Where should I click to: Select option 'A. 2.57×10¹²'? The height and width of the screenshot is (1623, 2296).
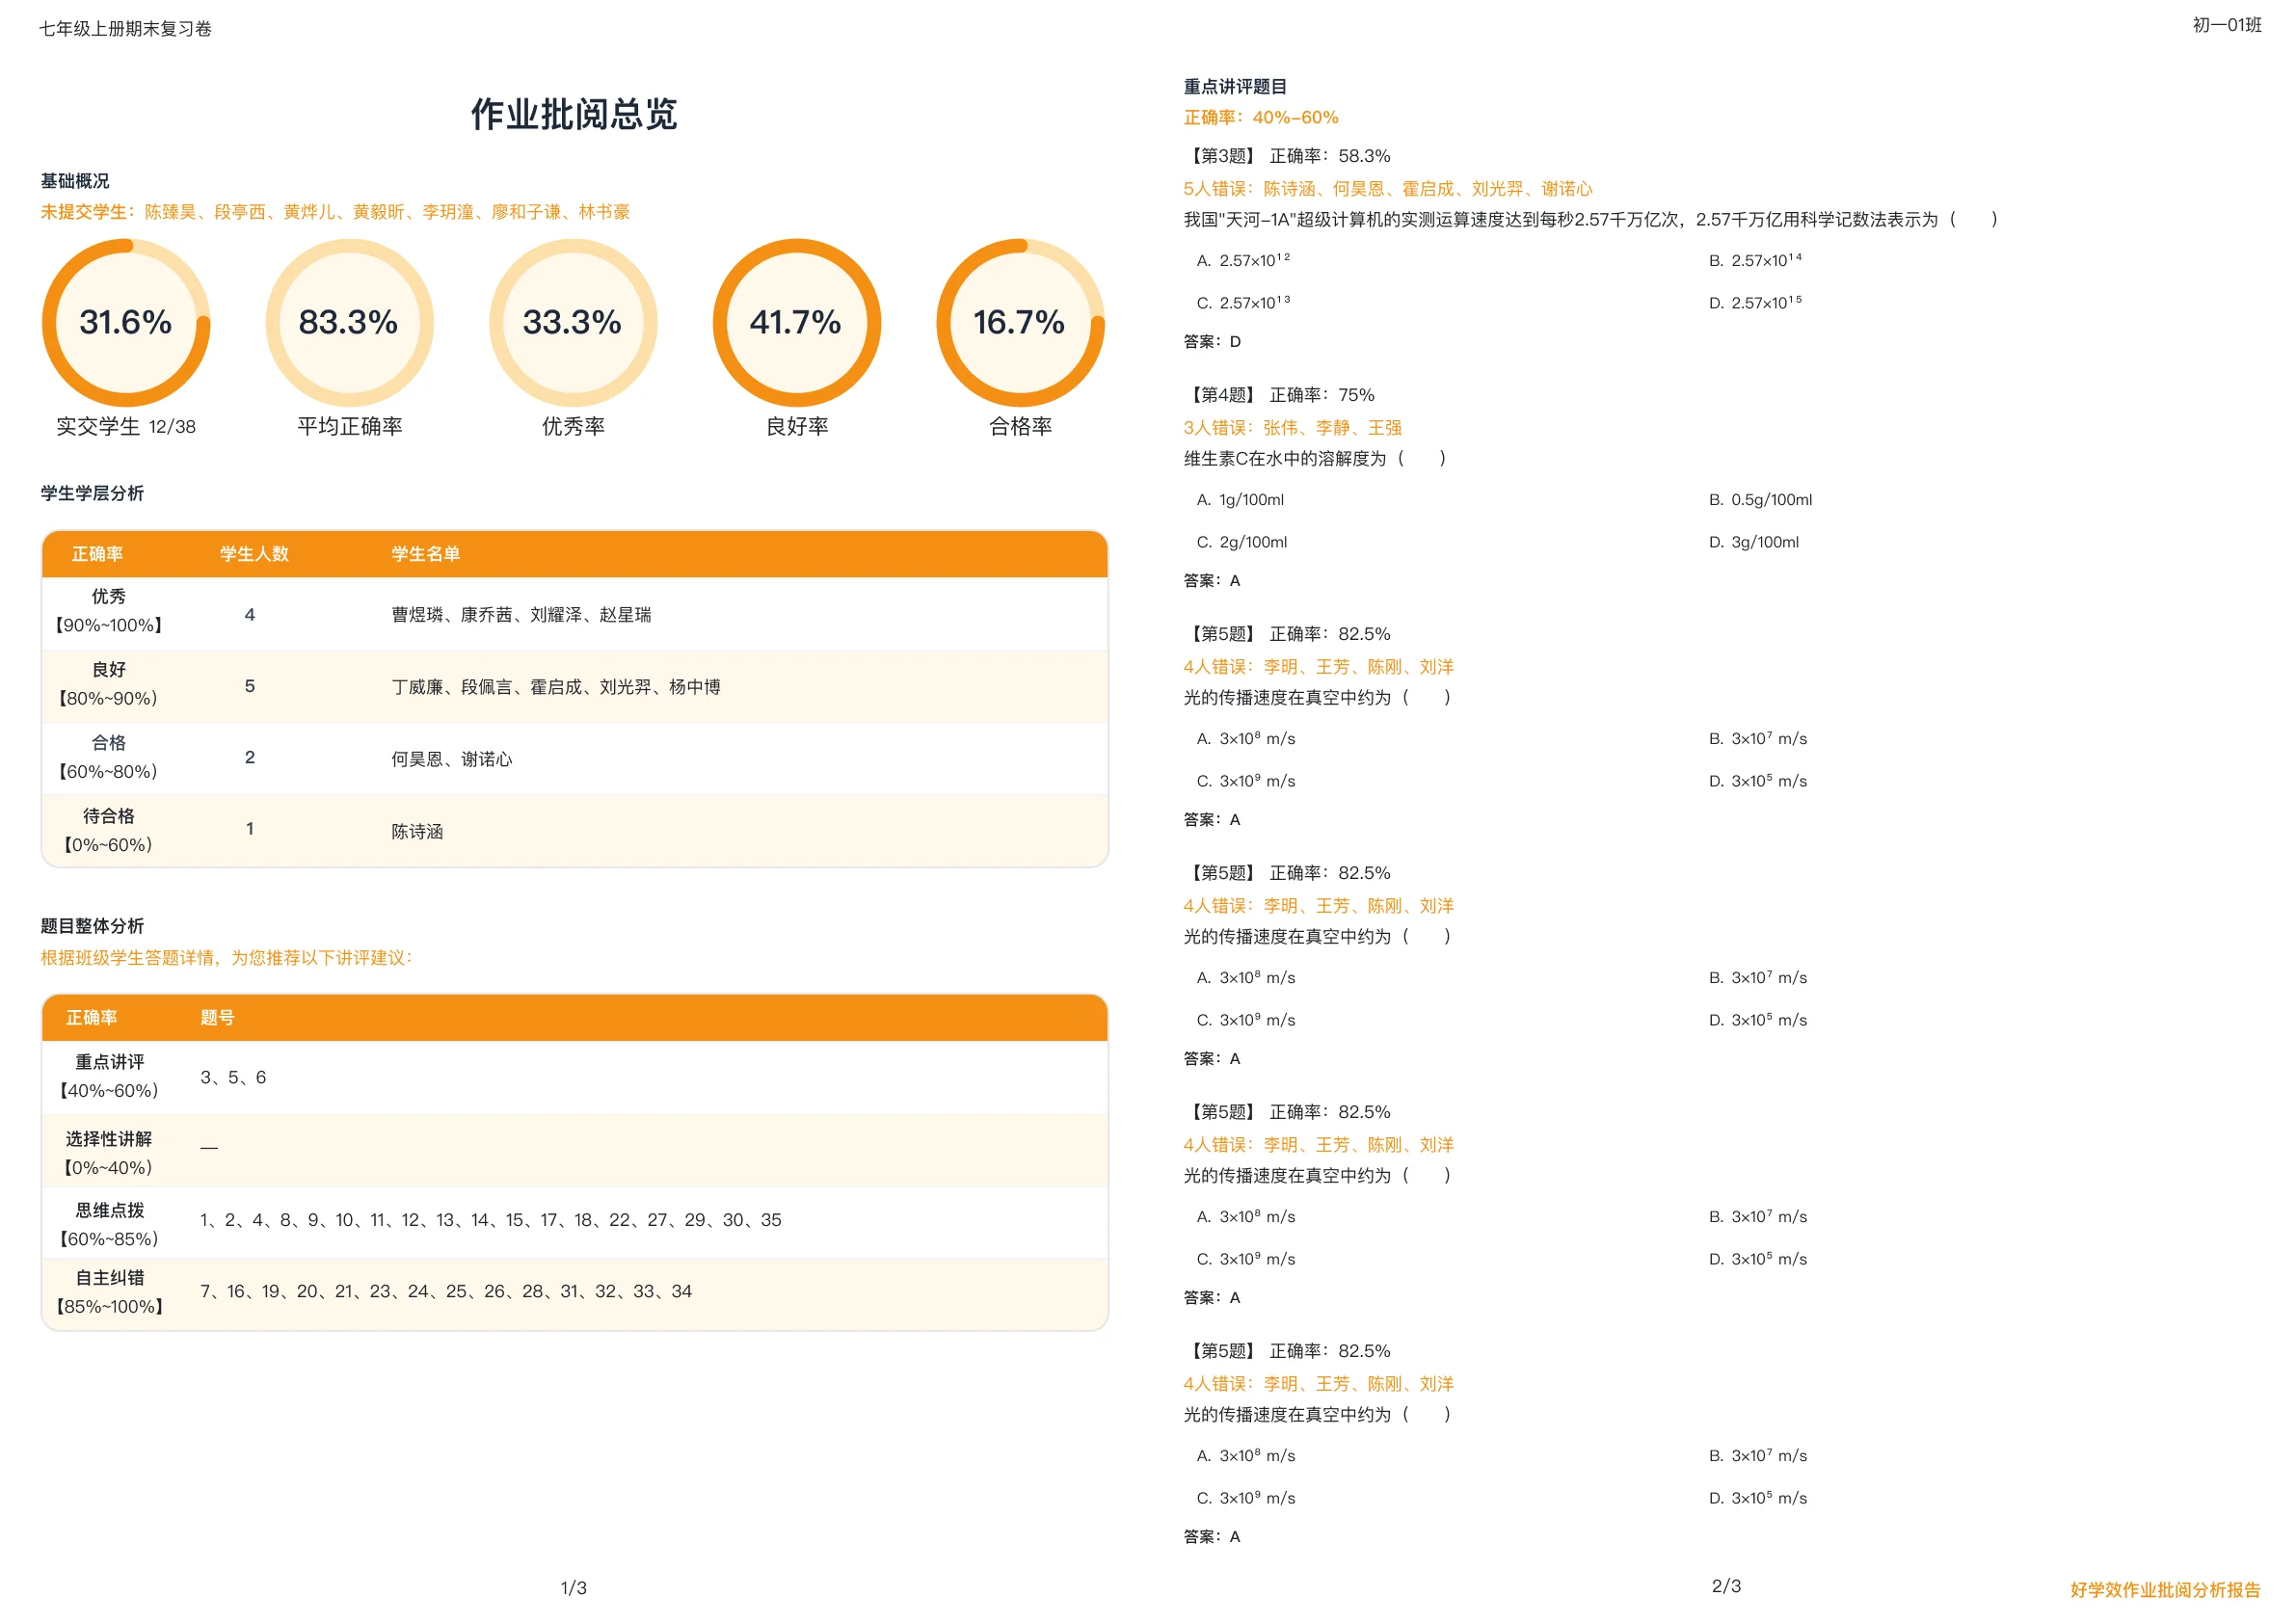[x=1243, y=260]
